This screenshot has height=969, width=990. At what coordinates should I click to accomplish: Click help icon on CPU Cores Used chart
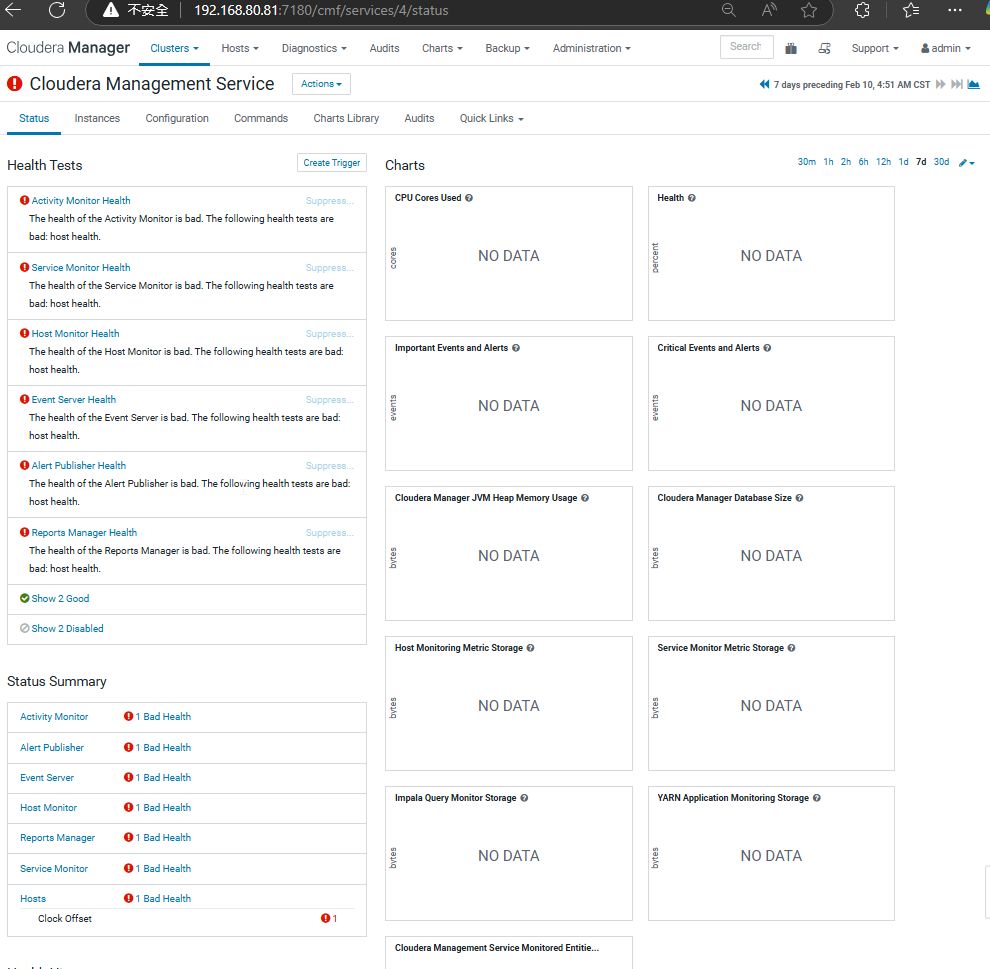pos(469,198)
